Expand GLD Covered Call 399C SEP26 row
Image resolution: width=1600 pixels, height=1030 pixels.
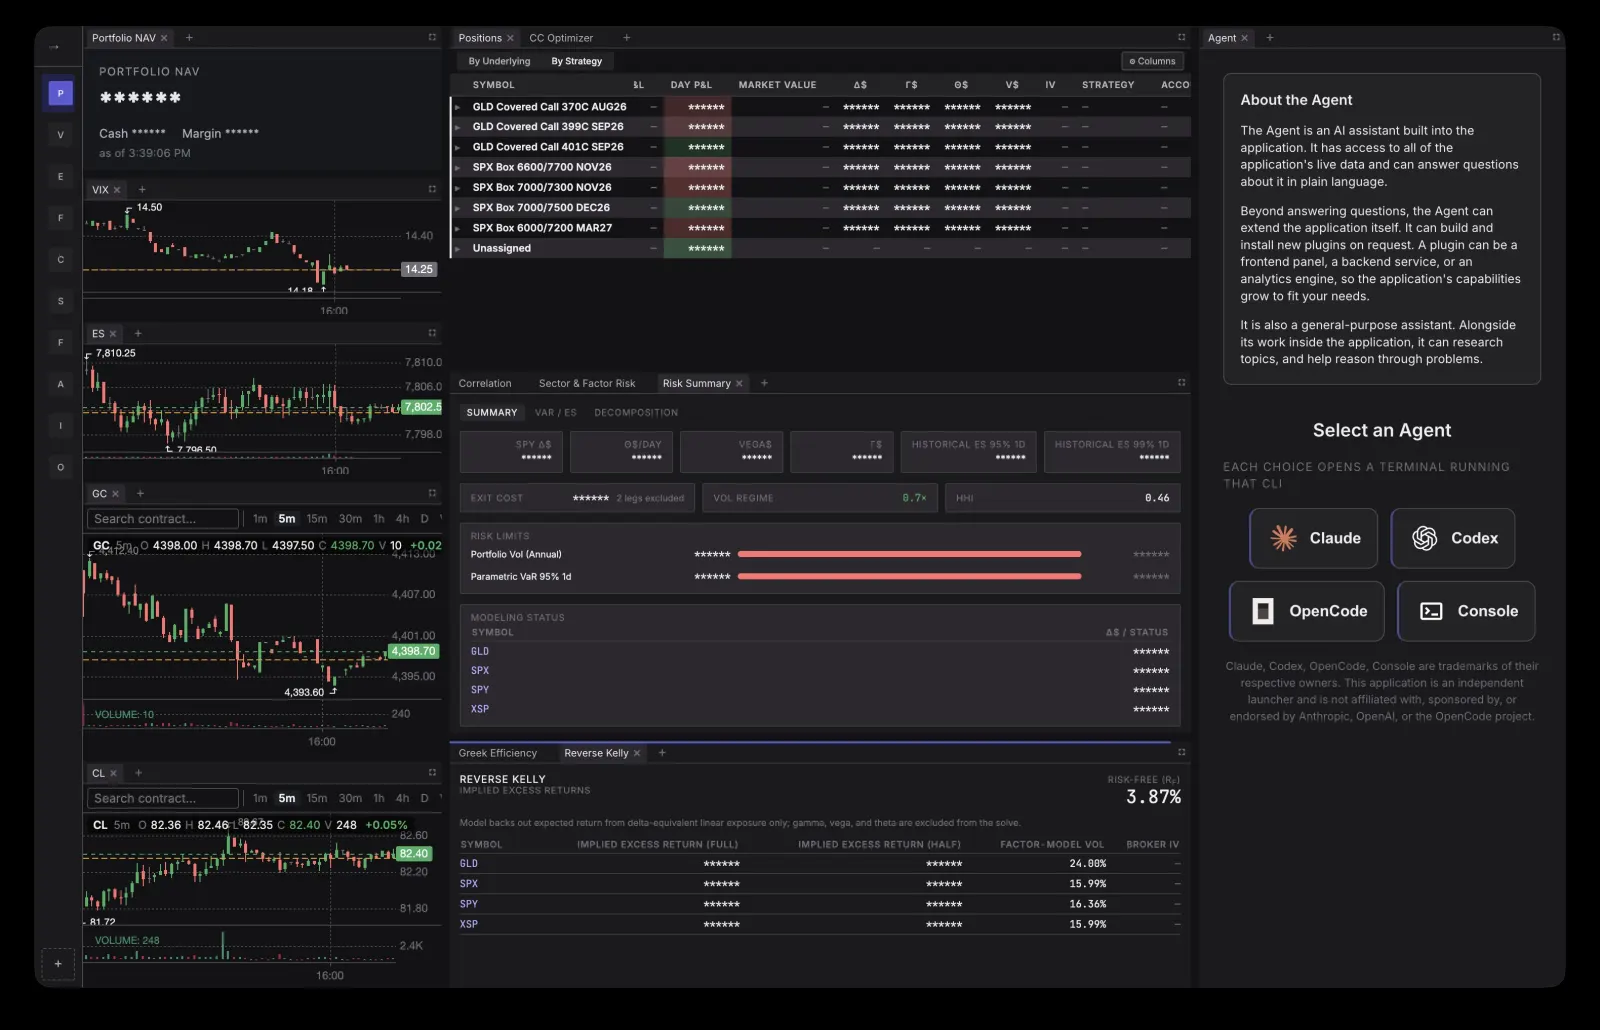458,127
